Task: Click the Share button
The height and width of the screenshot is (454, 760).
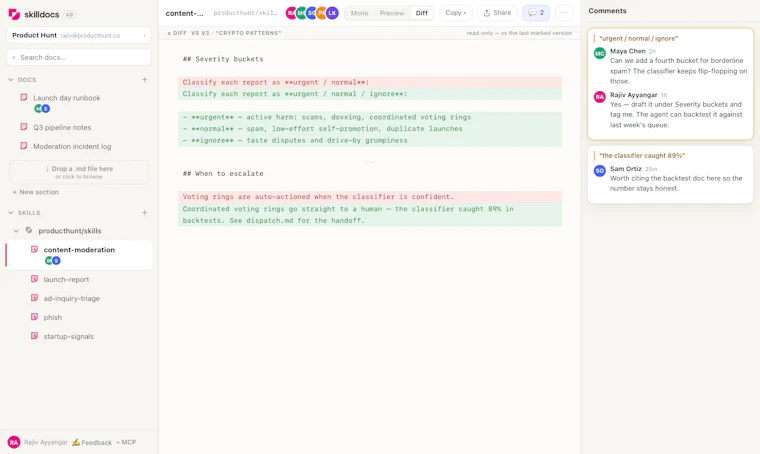Action: [497, 13]
